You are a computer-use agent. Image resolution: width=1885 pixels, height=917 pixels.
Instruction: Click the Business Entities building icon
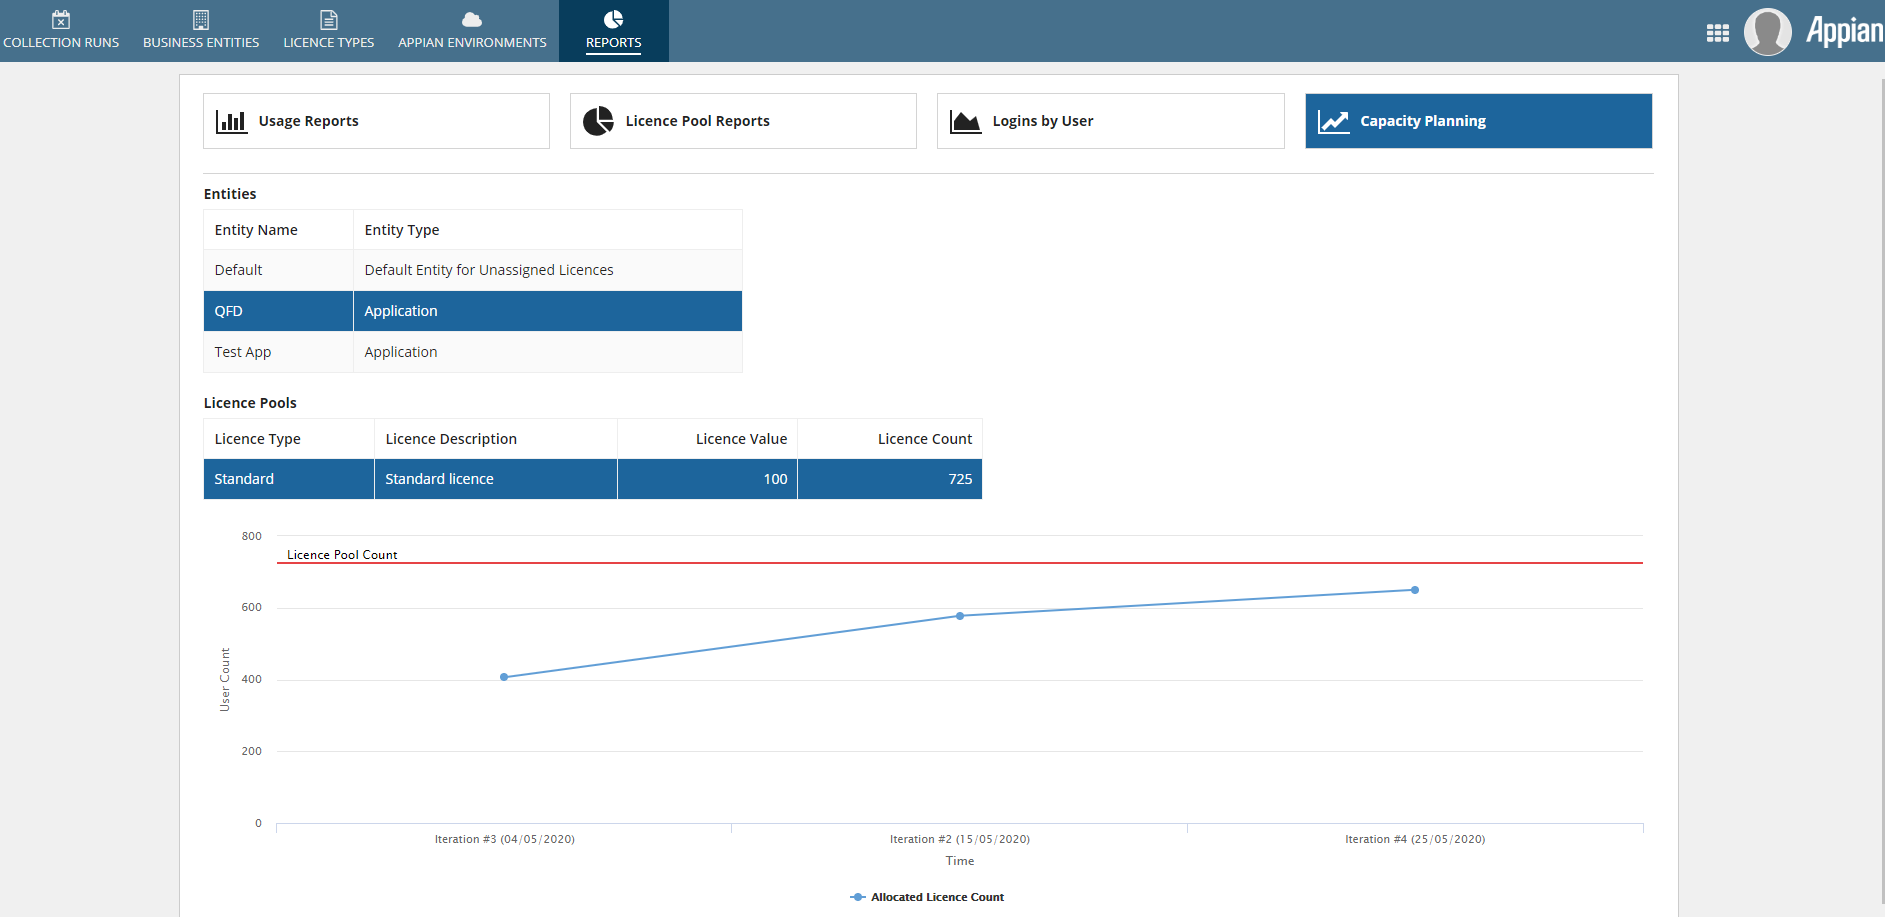201,20
